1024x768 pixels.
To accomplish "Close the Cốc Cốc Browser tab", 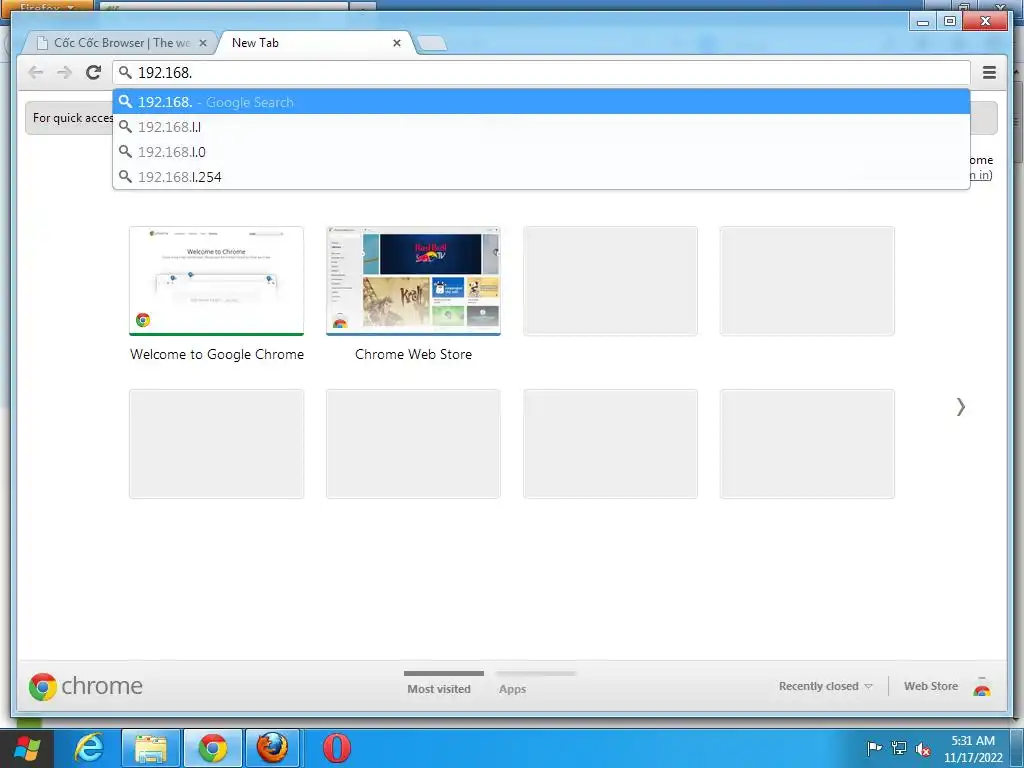I will click(x=203, y=43).
